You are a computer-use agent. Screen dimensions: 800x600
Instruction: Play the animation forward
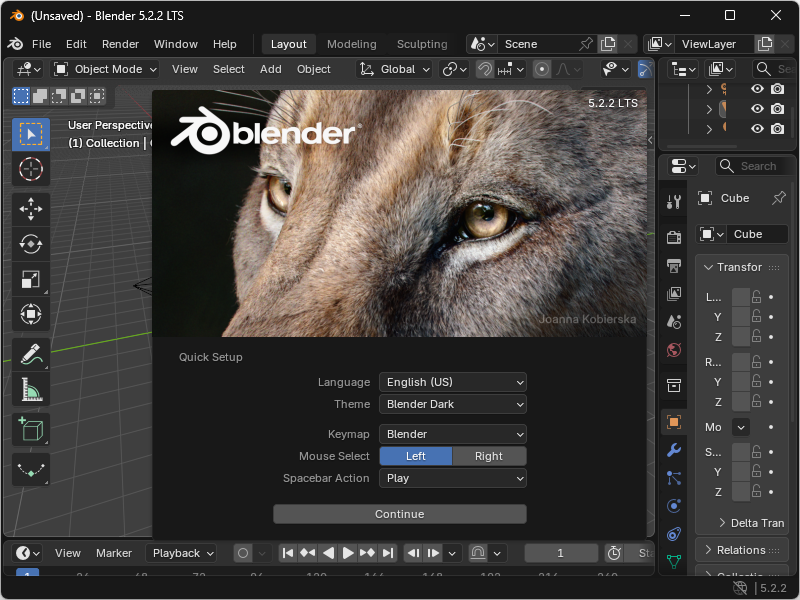click(x=347, y=553)
